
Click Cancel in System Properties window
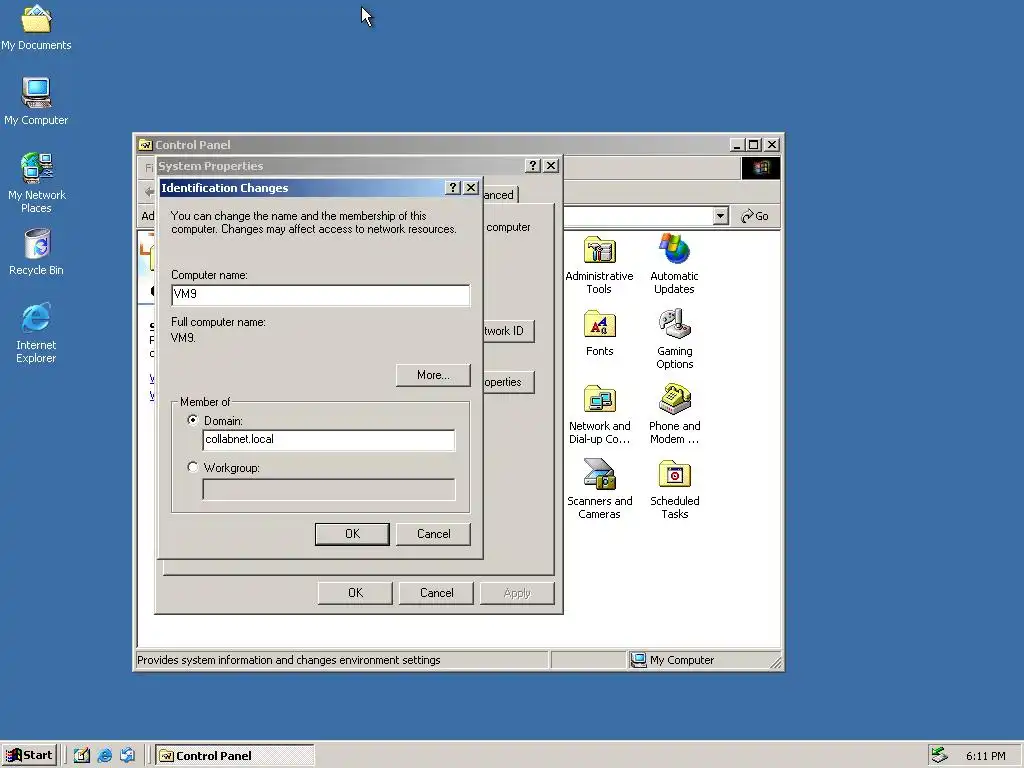pos(436,593)
